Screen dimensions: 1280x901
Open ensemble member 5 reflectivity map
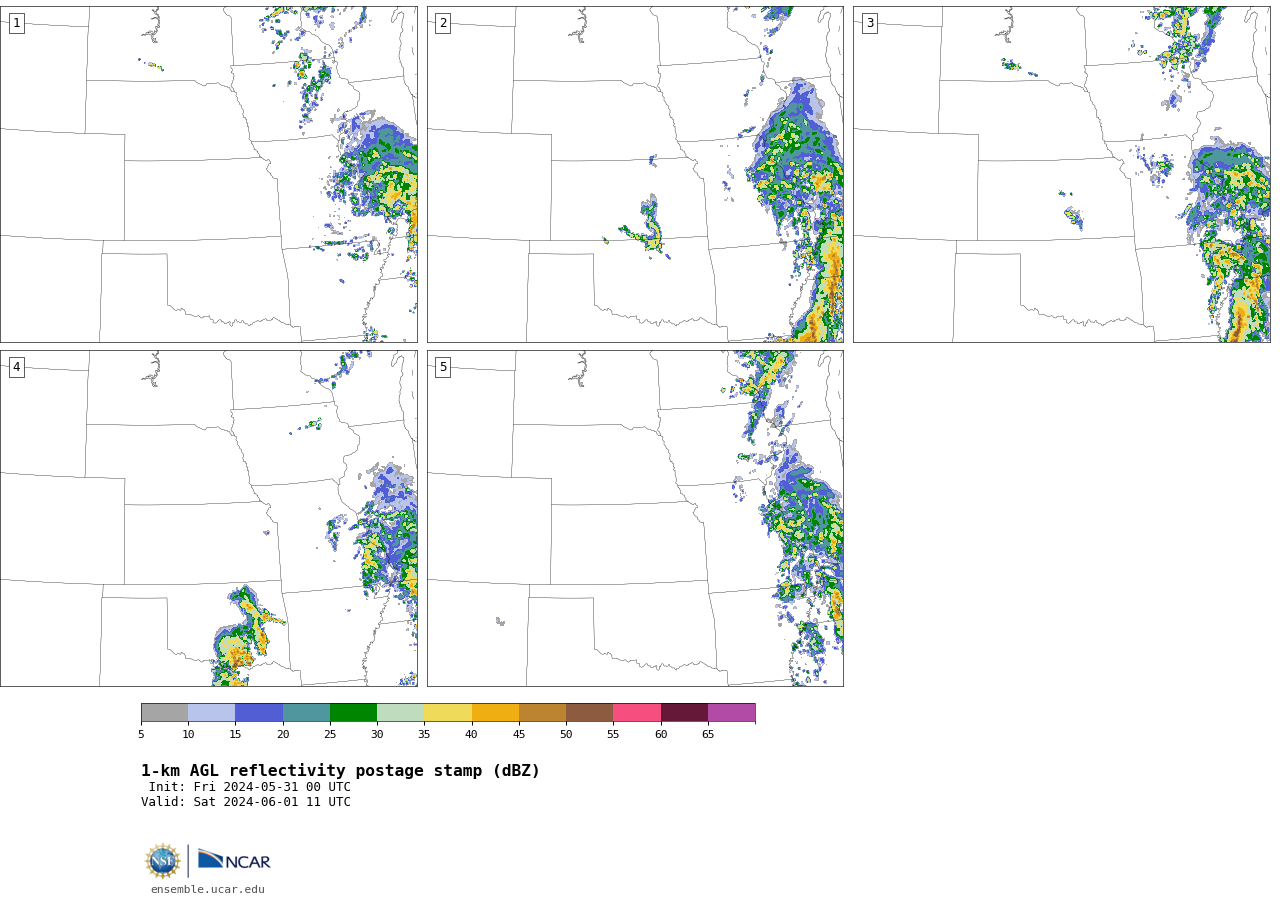pyautogui.click(x=635, y=518)
